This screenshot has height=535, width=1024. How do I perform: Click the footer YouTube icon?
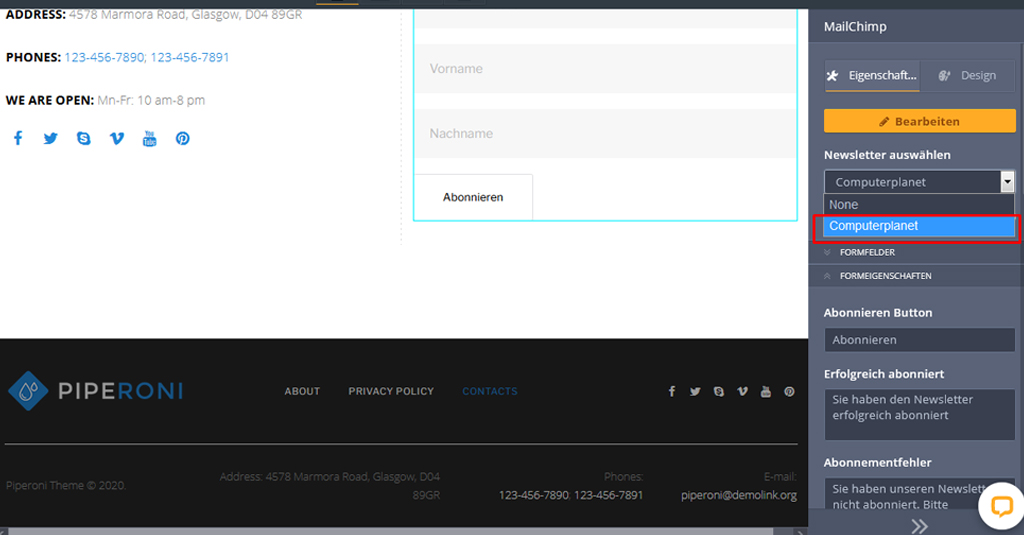point(766,391)
